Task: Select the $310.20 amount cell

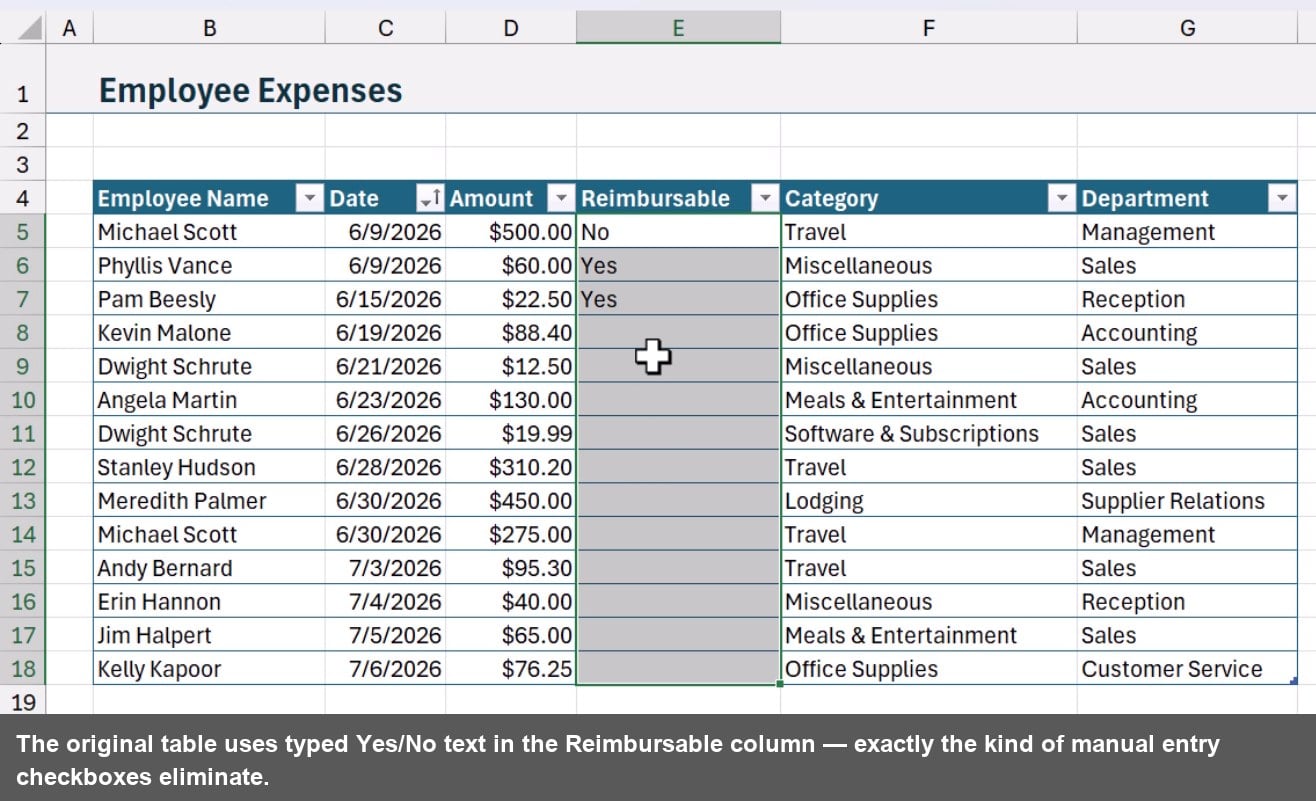Action: [x=511, y=467]
